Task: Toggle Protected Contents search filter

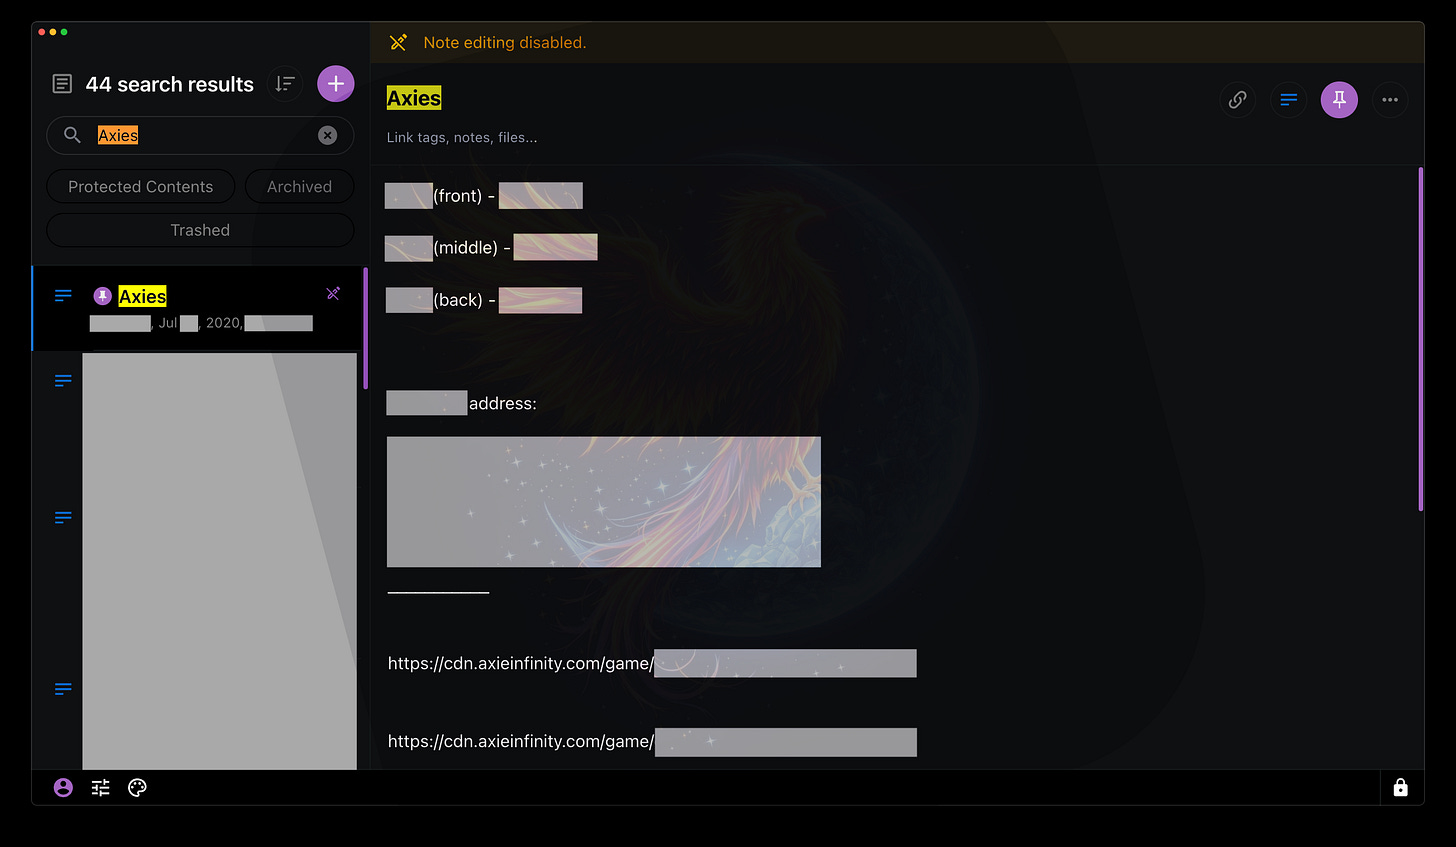Action: pyautogui.click(x=141, y=187)
